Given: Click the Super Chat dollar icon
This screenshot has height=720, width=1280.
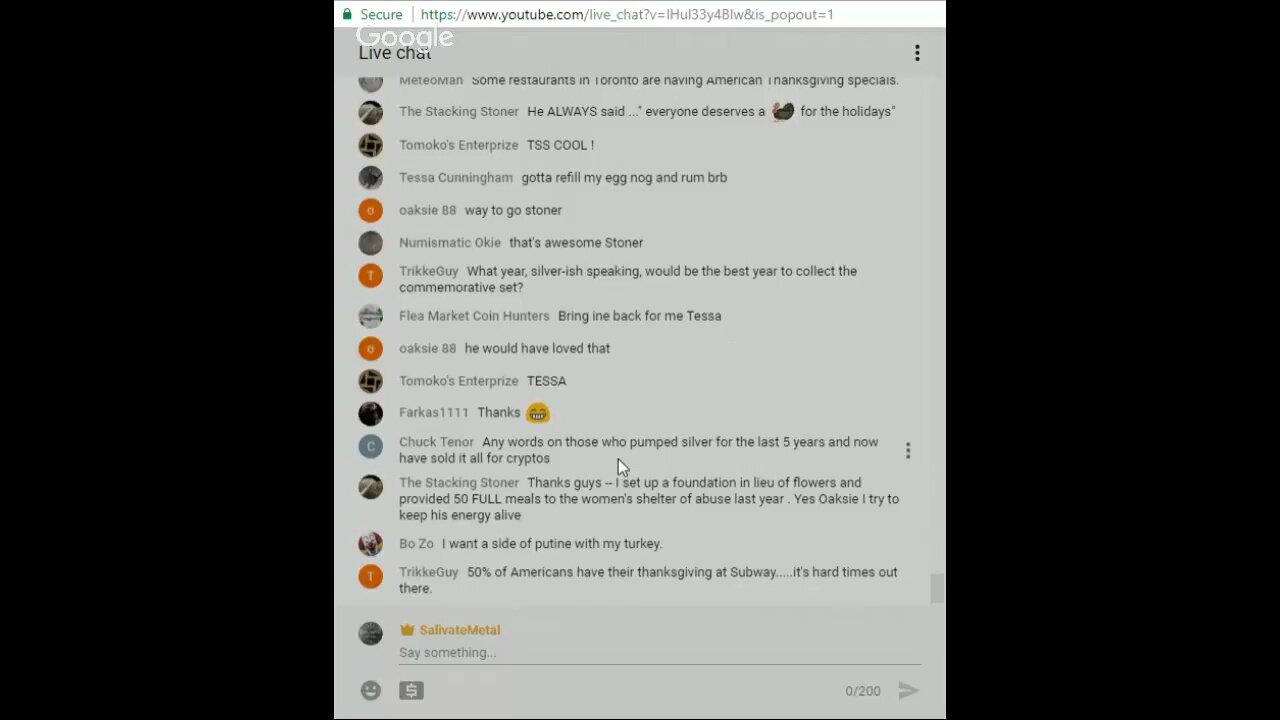Looking at the screenshot, I should click(411, 690).
